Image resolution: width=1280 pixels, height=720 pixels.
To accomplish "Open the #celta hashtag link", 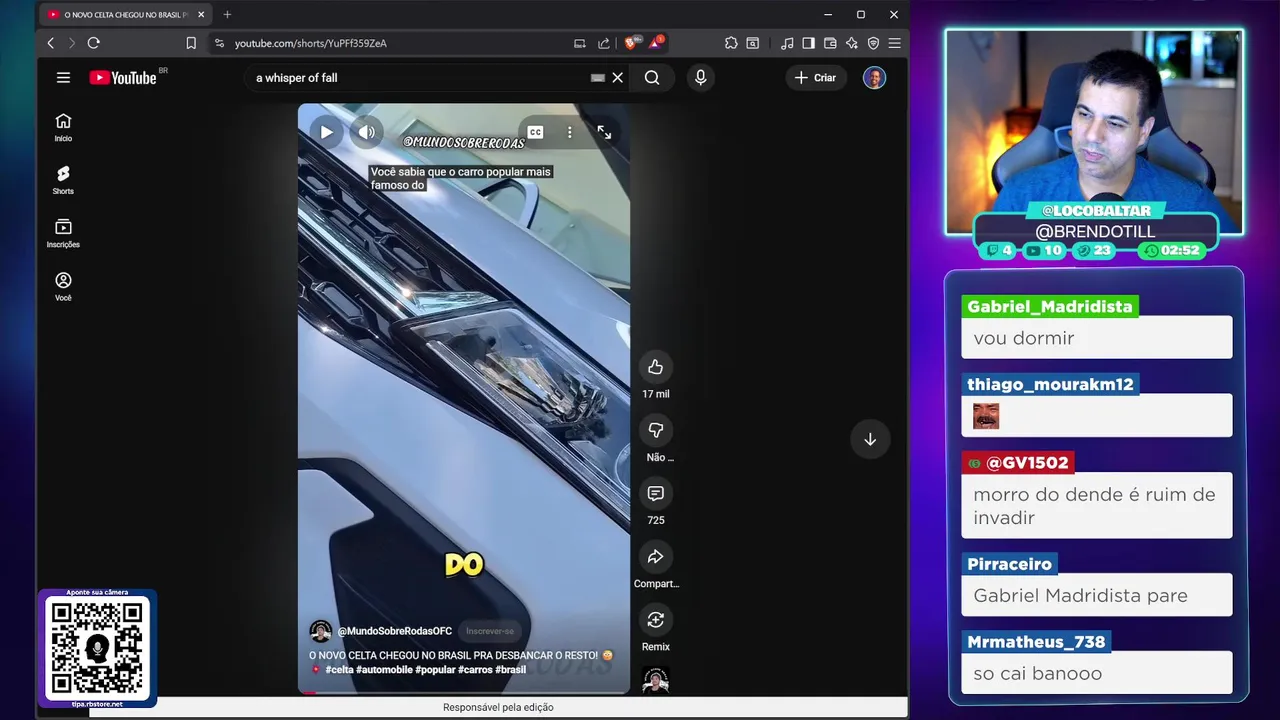I will pos(340,670).
